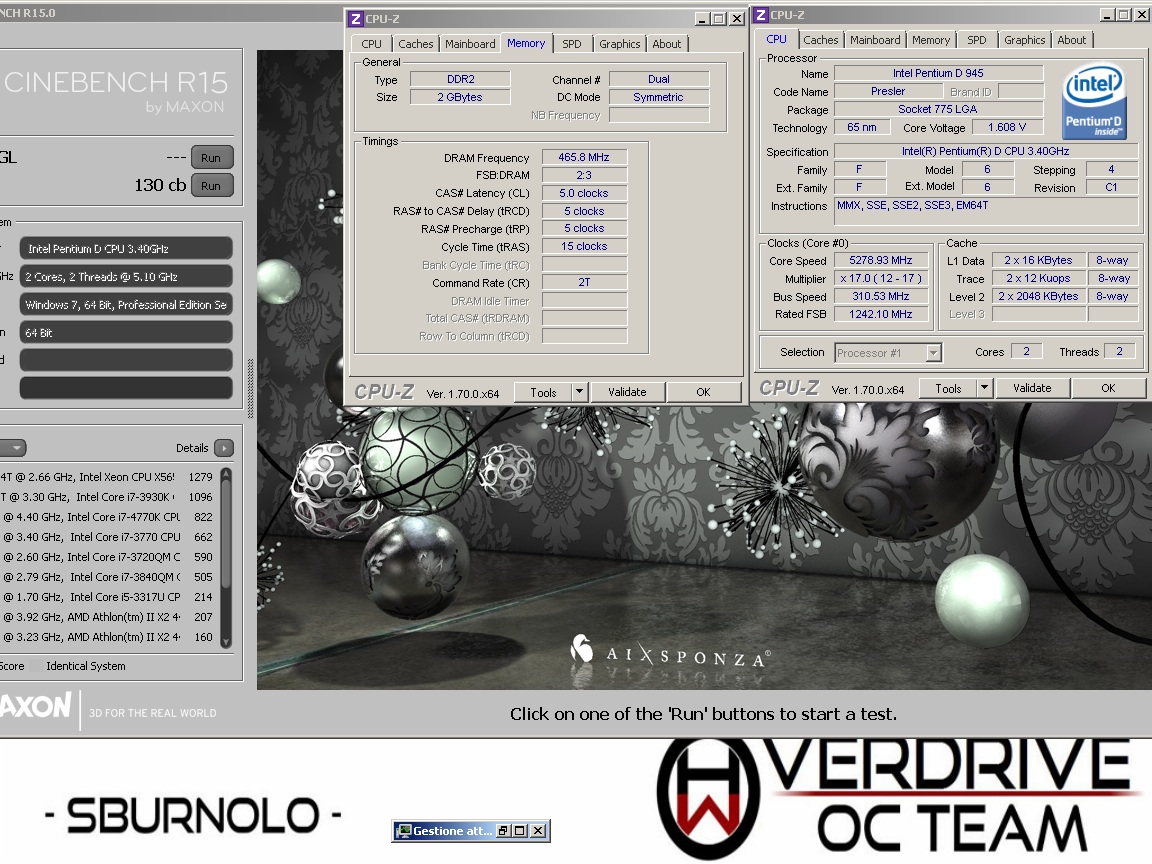Click the 2 Cores, 2 Threads field
Viewport: 1152px width, 864px height.
click(126, 277)
